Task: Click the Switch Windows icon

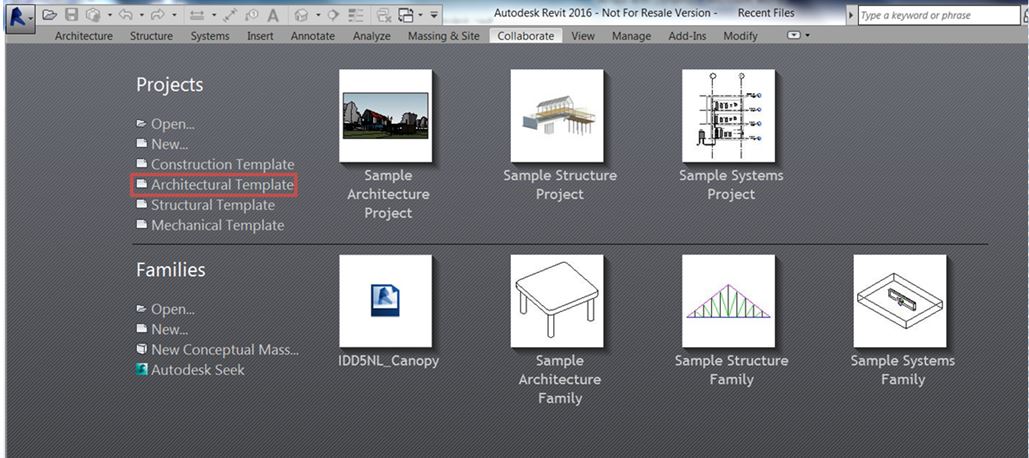Action: coord(406,15)
